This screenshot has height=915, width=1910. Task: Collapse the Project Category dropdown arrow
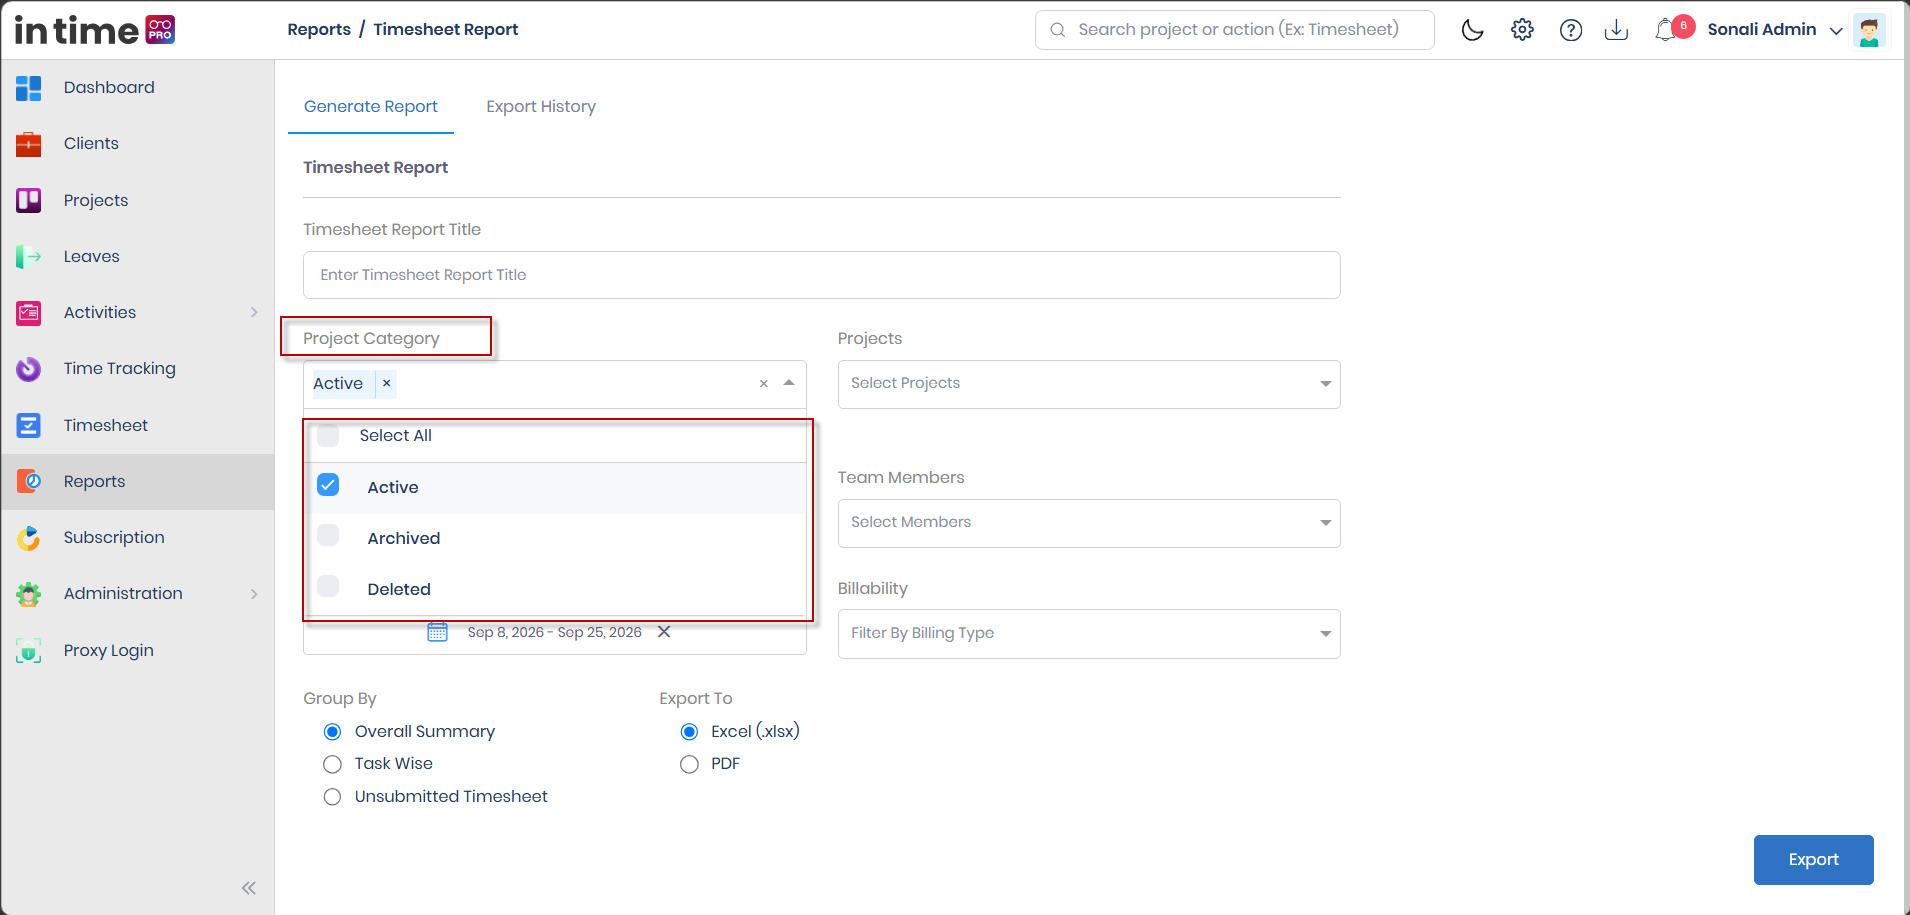click(x=789, y=383)
